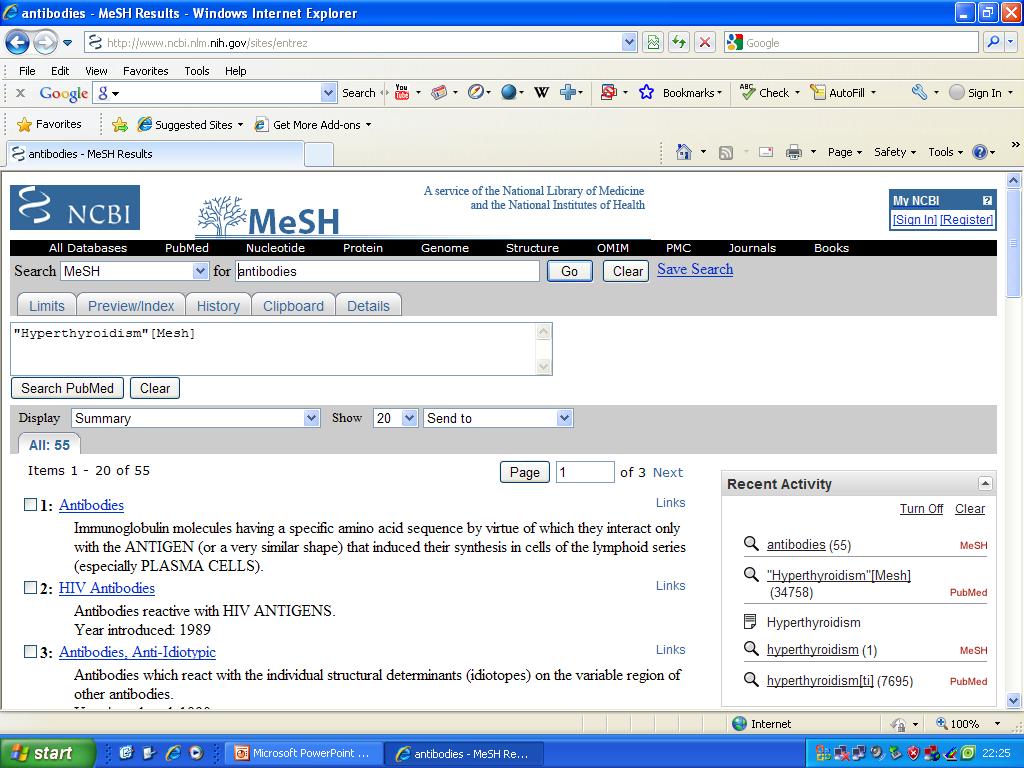
Task: Open the Show 20 items dropdown
Action: [409, 418]
